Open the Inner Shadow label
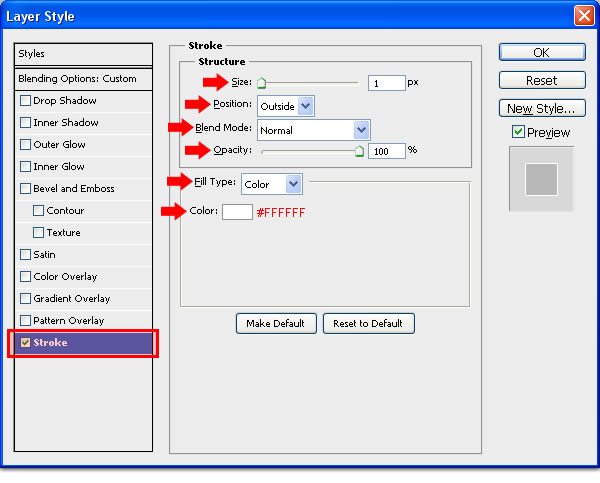This screenshot has height=483, width=600. pos(66,122)
